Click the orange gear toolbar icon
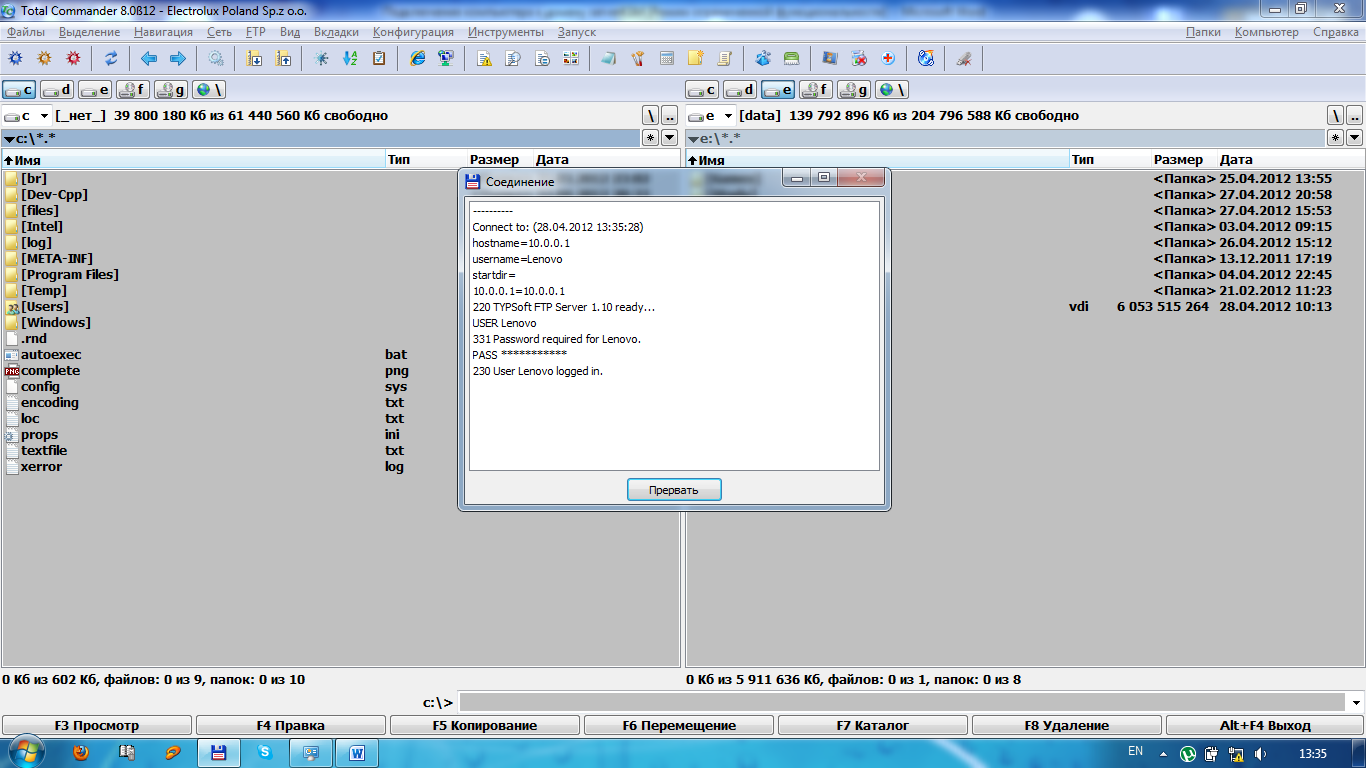Viewport: 1366px width, 768px height. click(44, 58)
